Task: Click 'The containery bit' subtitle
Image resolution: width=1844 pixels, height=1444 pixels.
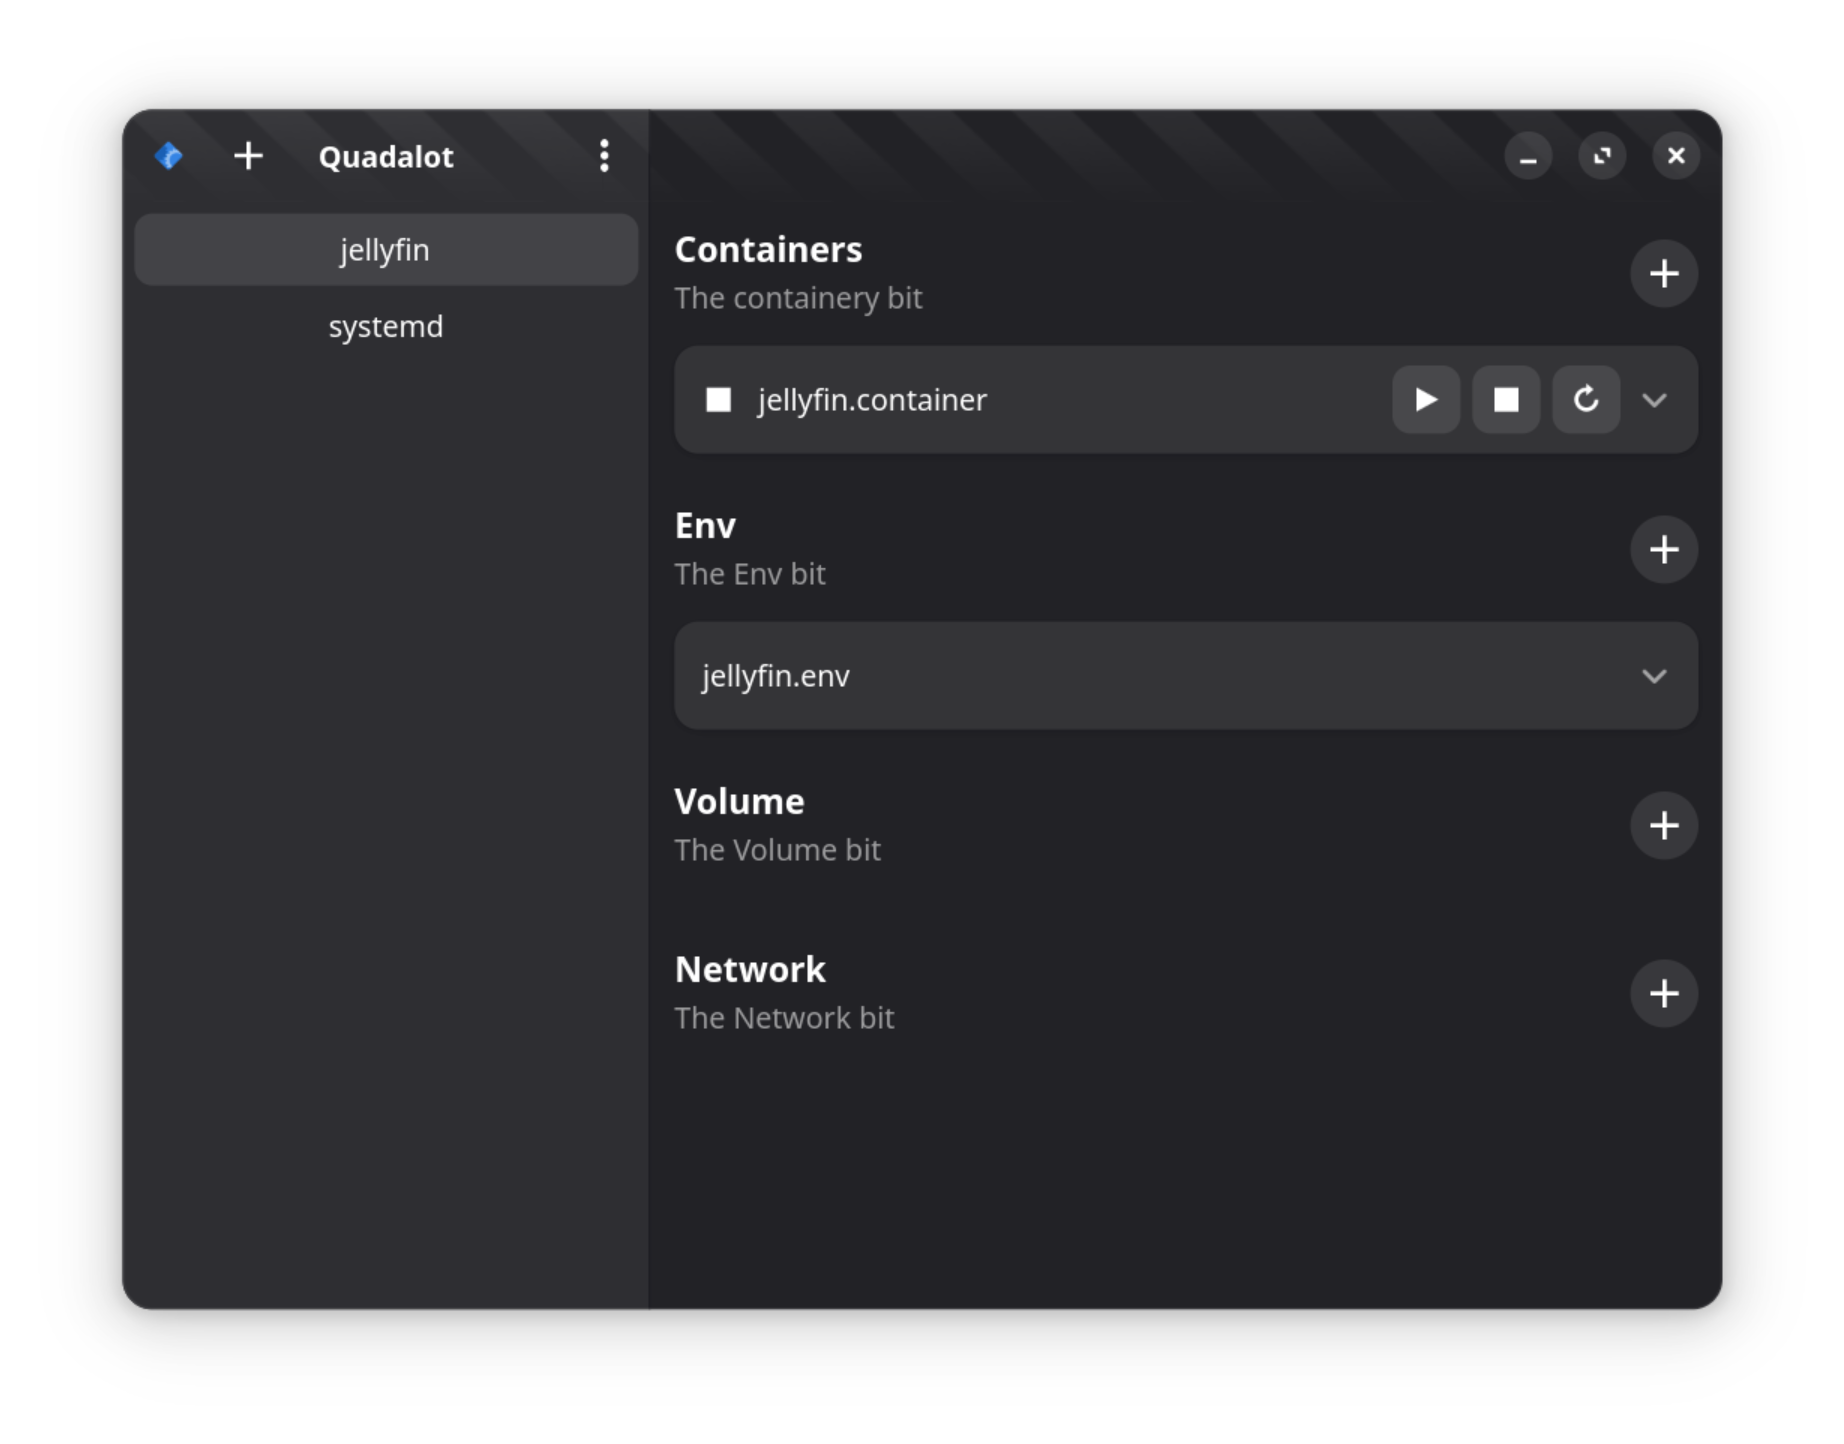Action: (x=798, y=298)
